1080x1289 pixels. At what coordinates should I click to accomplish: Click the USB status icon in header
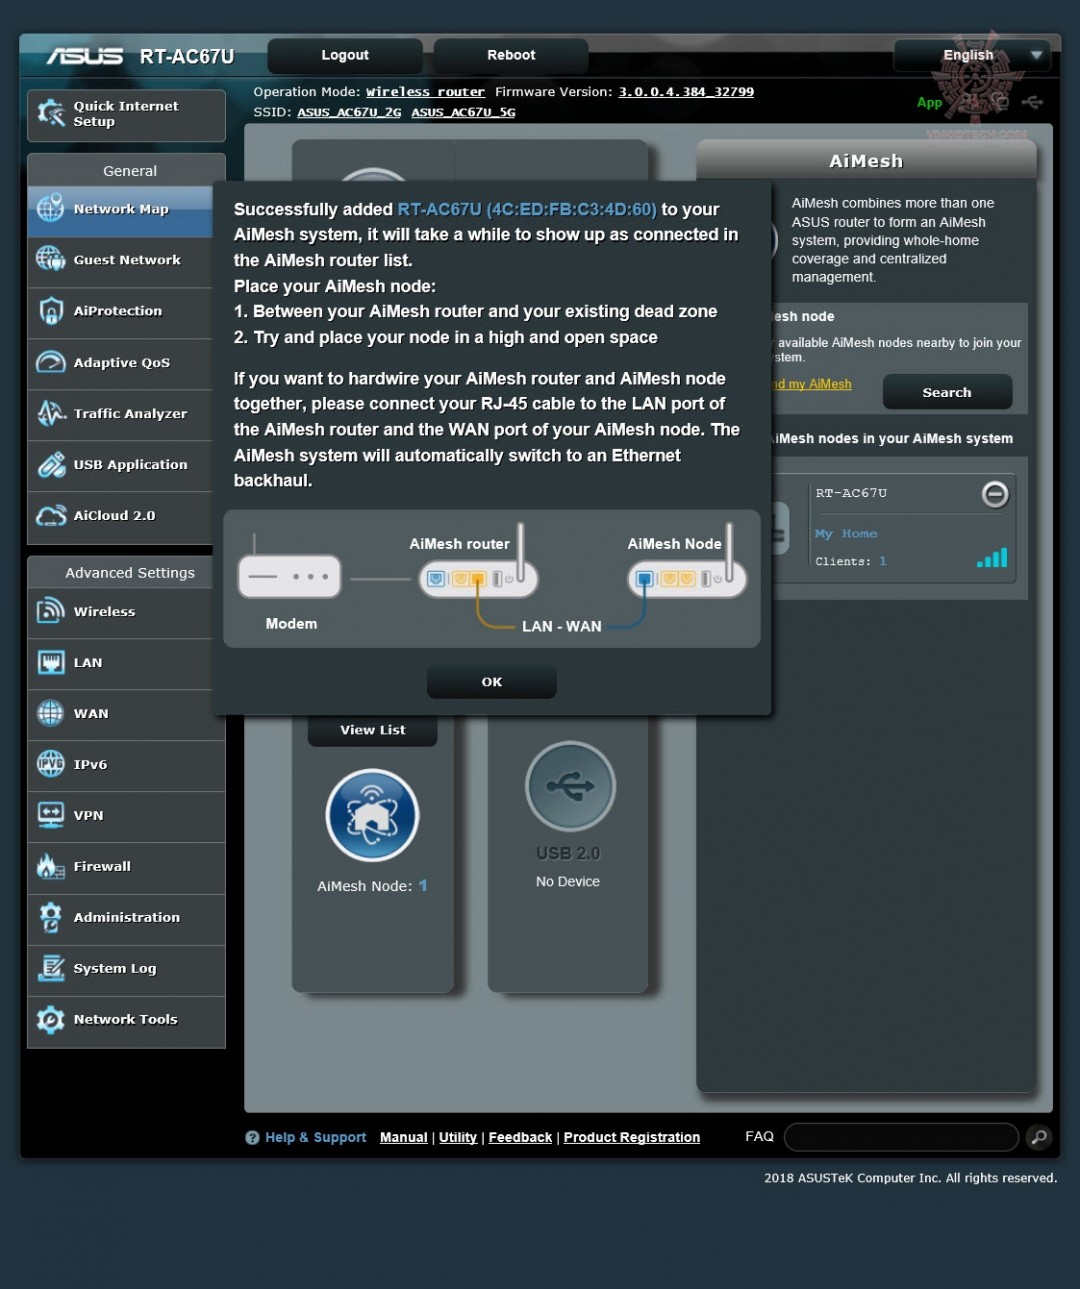(1033, 101)
